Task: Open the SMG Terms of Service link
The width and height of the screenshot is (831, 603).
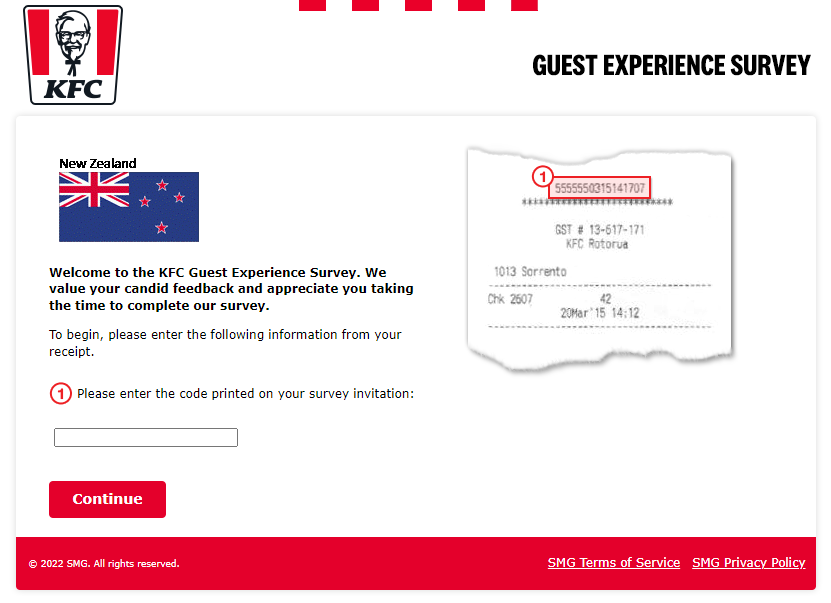Action: click(x=614, y=563)
